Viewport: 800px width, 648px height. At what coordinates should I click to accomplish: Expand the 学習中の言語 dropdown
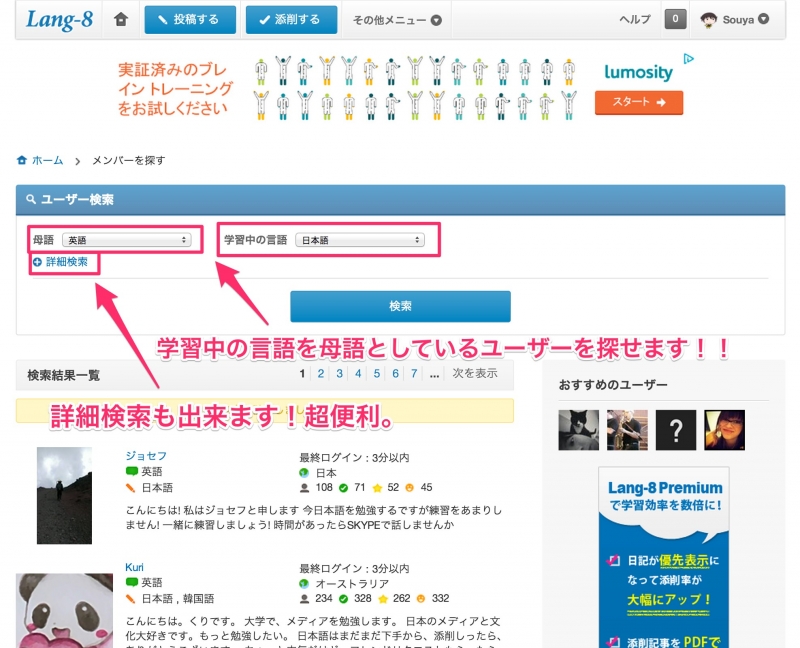click(x=360, y=240)
